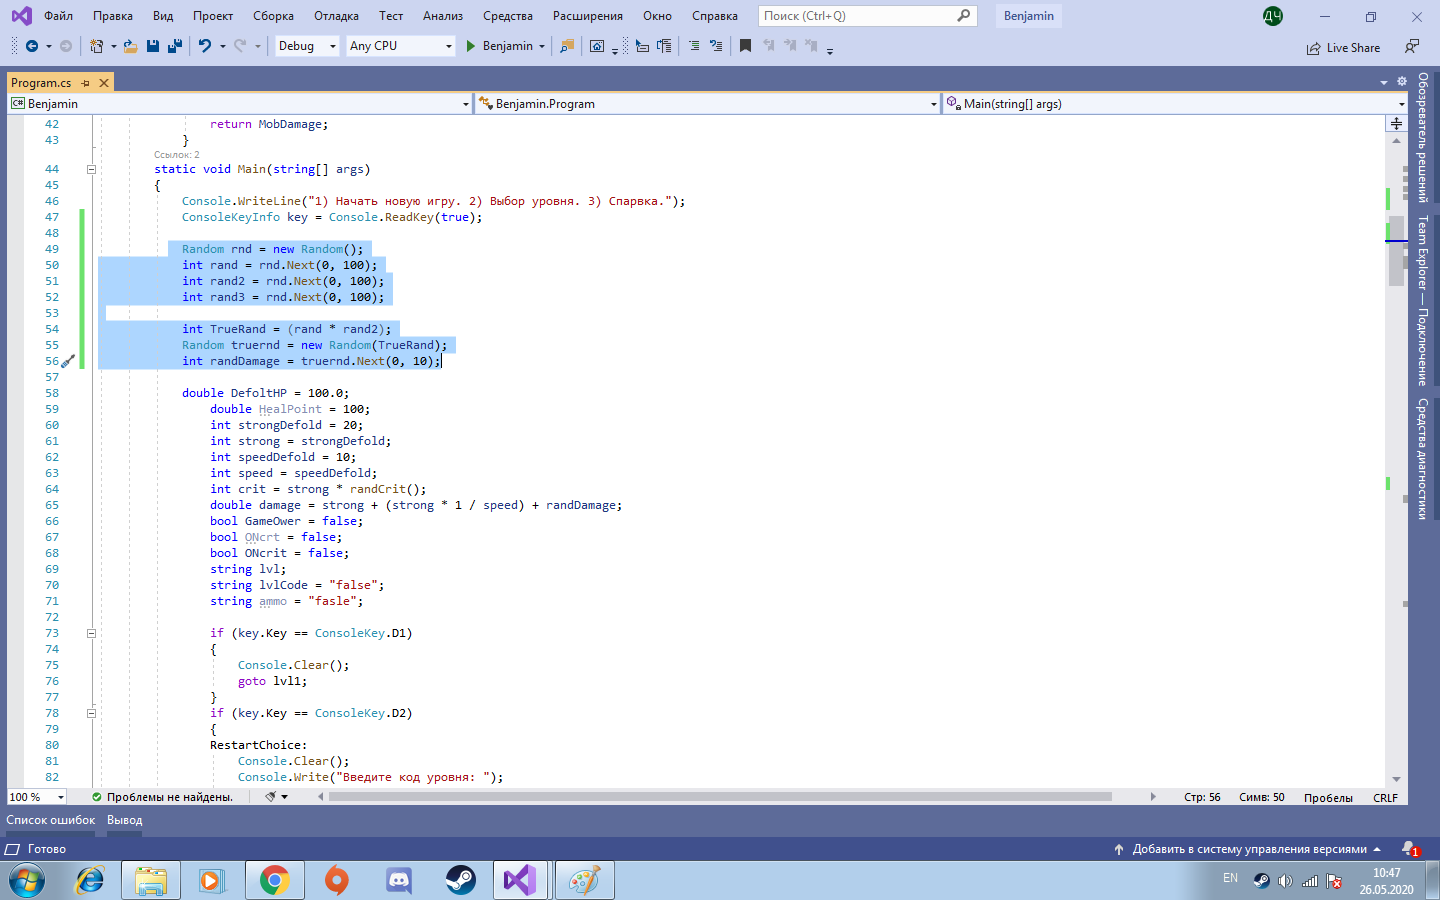Click the Save All (double floppy) icon
Viewport: 1440px width, 900px height.
point(175,46)
